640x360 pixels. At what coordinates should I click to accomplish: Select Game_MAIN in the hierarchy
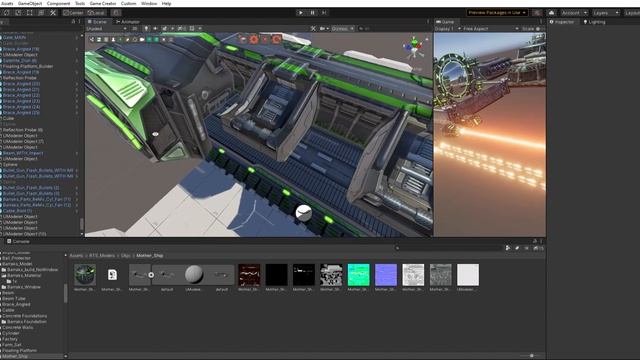pos(14,37)
